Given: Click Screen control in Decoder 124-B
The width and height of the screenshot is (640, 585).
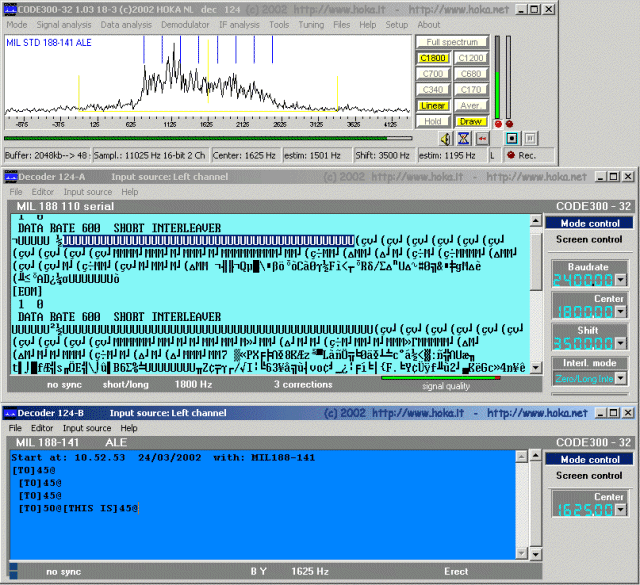Looking at the screenshot, I should coord(589,476).
